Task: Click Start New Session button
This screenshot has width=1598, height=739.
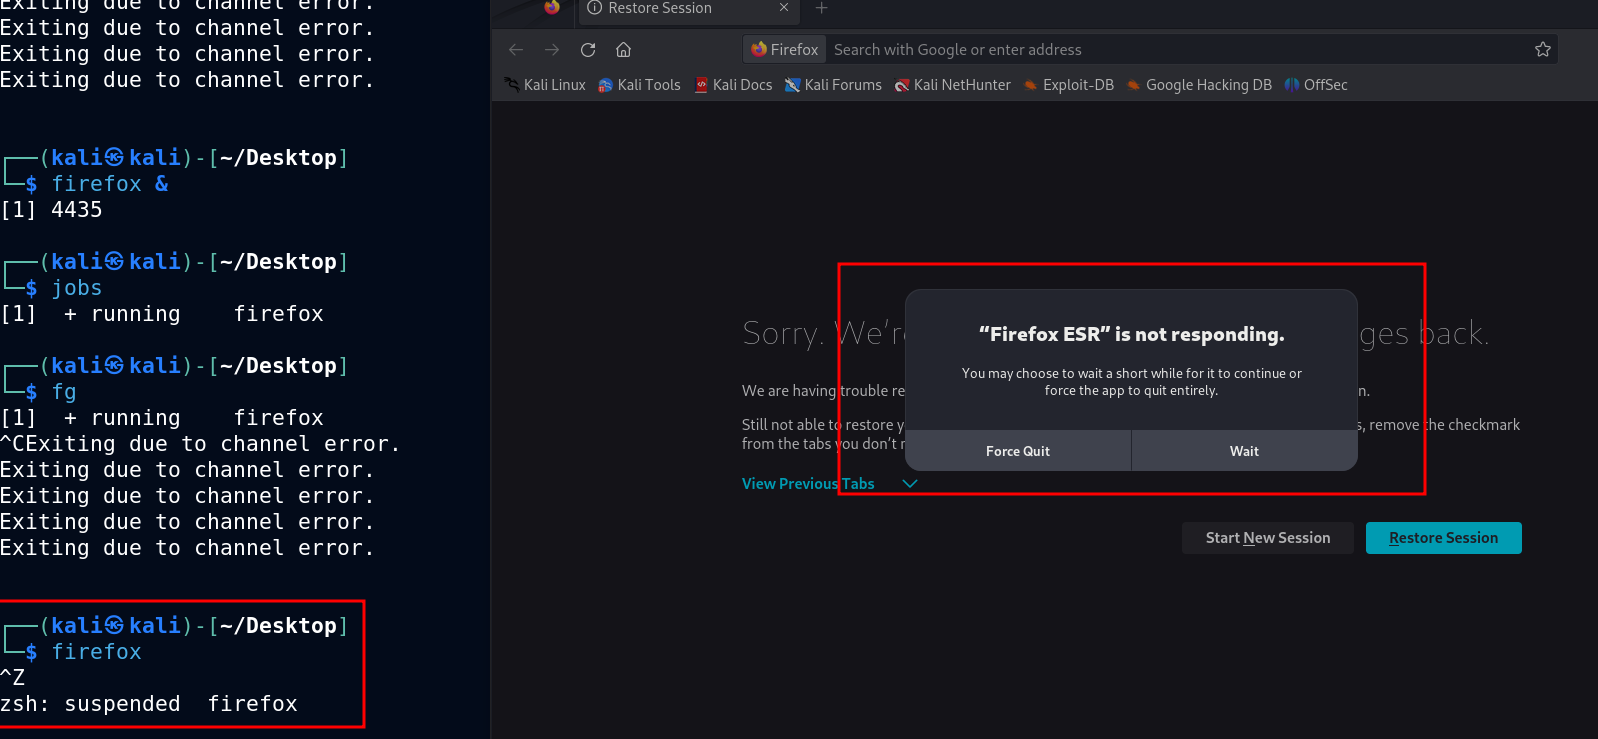Action: [1268, 538]
